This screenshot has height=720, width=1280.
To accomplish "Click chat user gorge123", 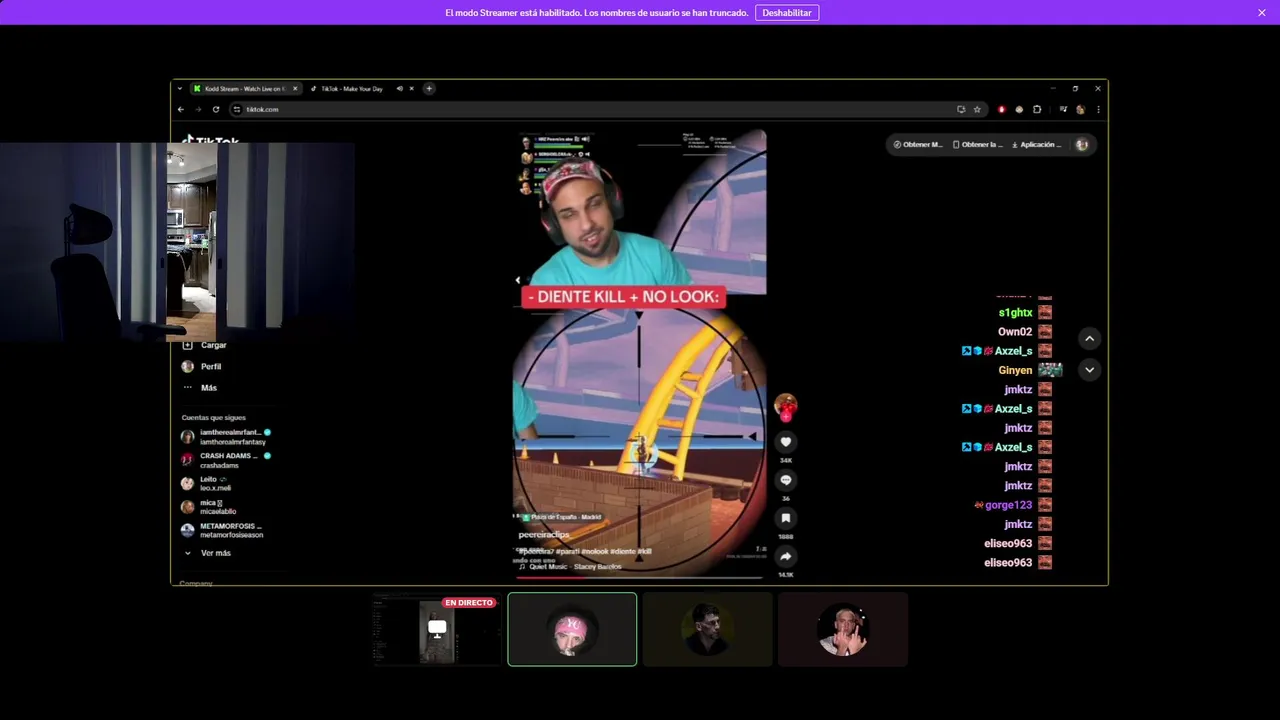I will coord(1008,505).
